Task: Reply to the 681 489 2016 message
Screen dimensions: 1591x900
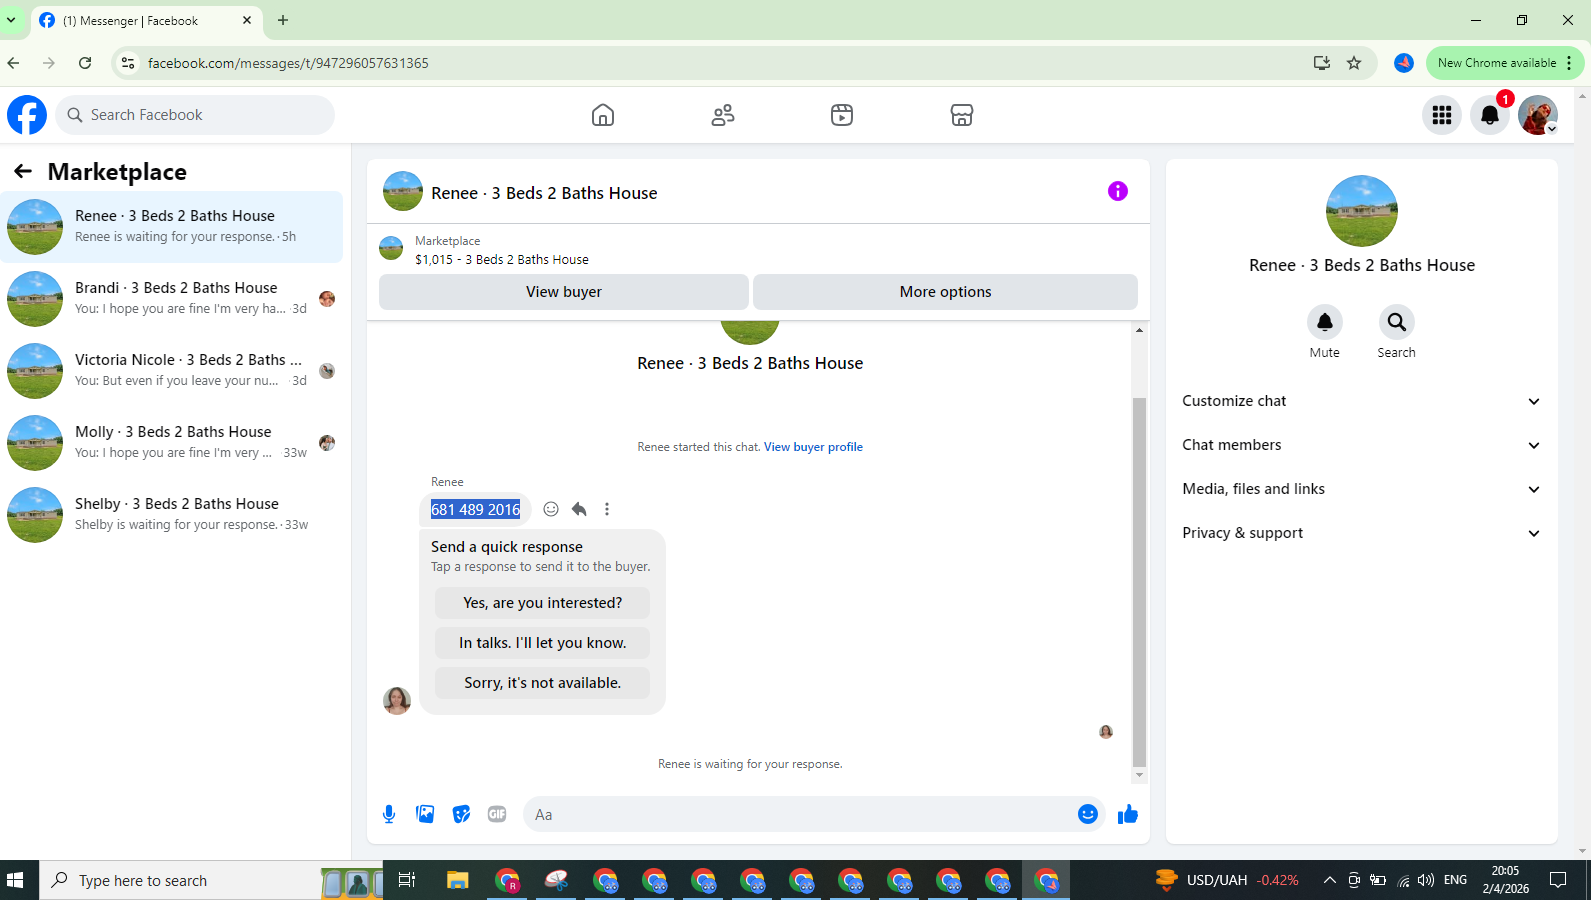Action: click(579, 509)
